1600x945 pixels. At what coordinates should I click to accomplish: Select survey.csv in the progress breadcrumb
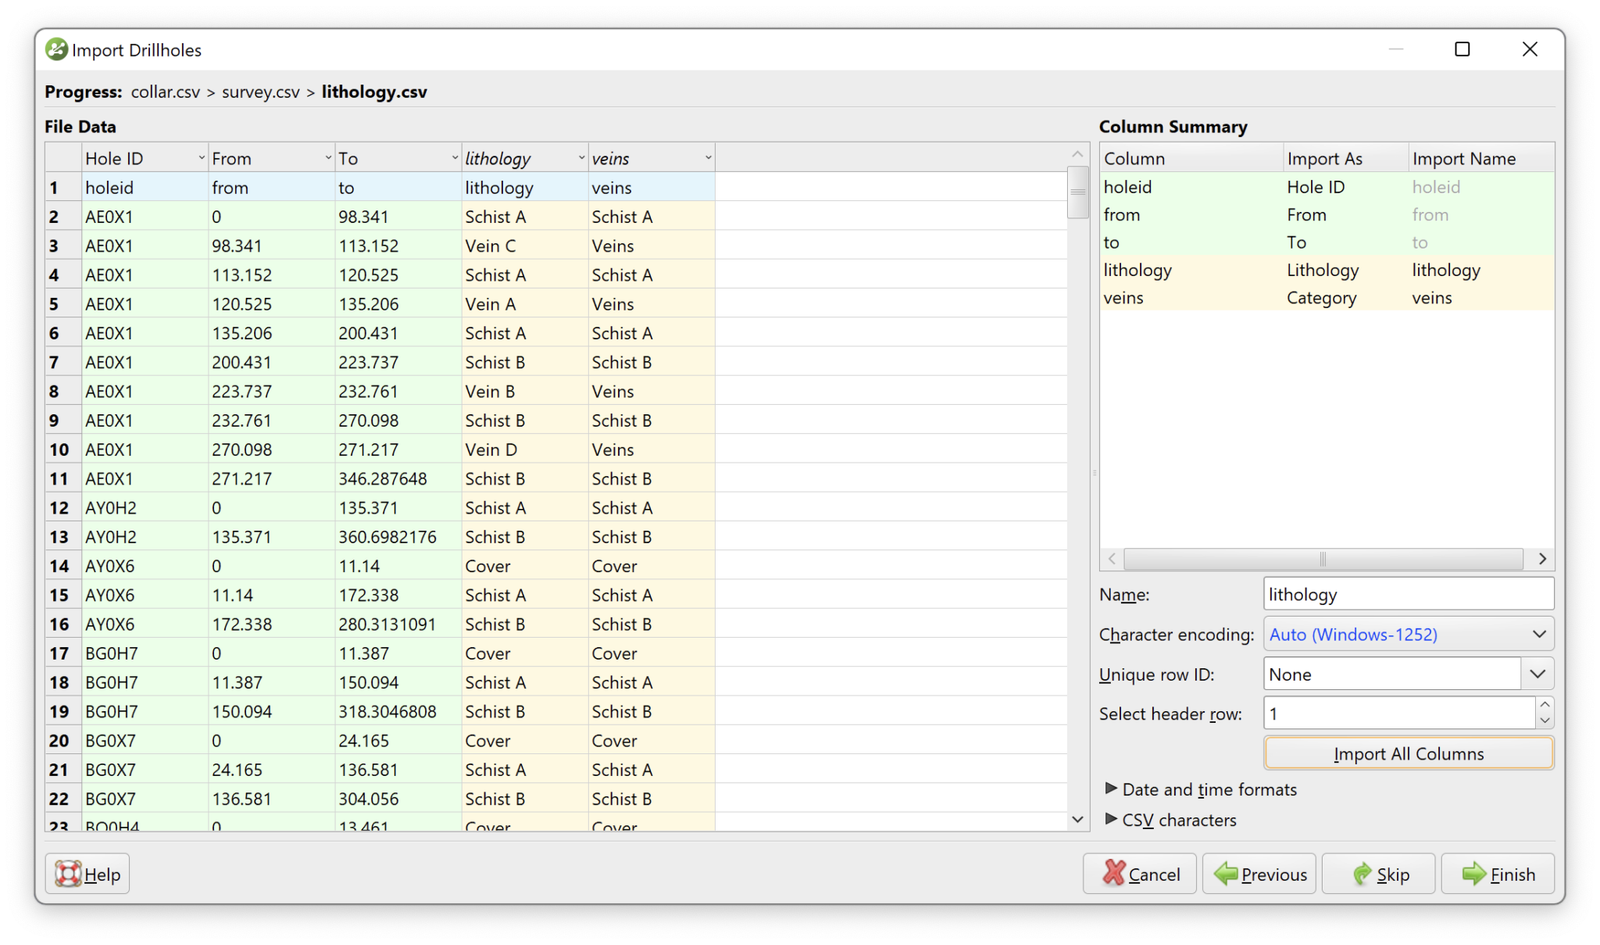click(260, 91)
